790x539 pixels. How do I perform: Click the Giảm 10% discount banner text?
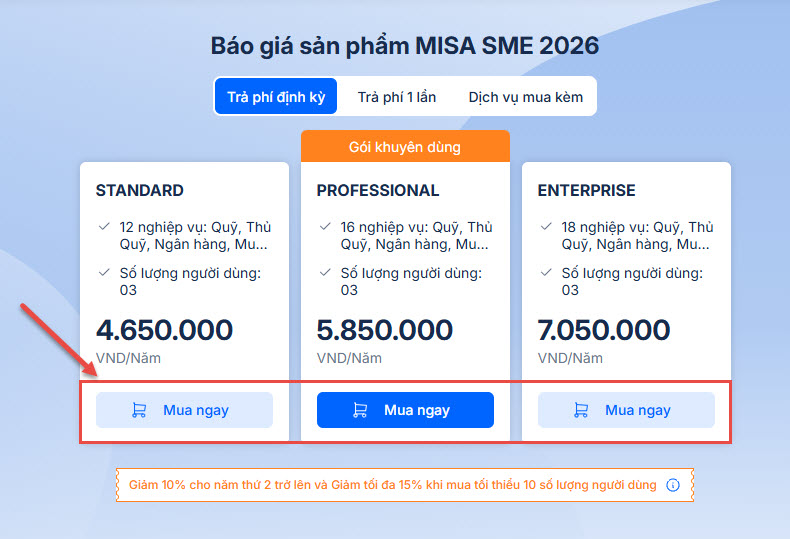coord(392,485)
